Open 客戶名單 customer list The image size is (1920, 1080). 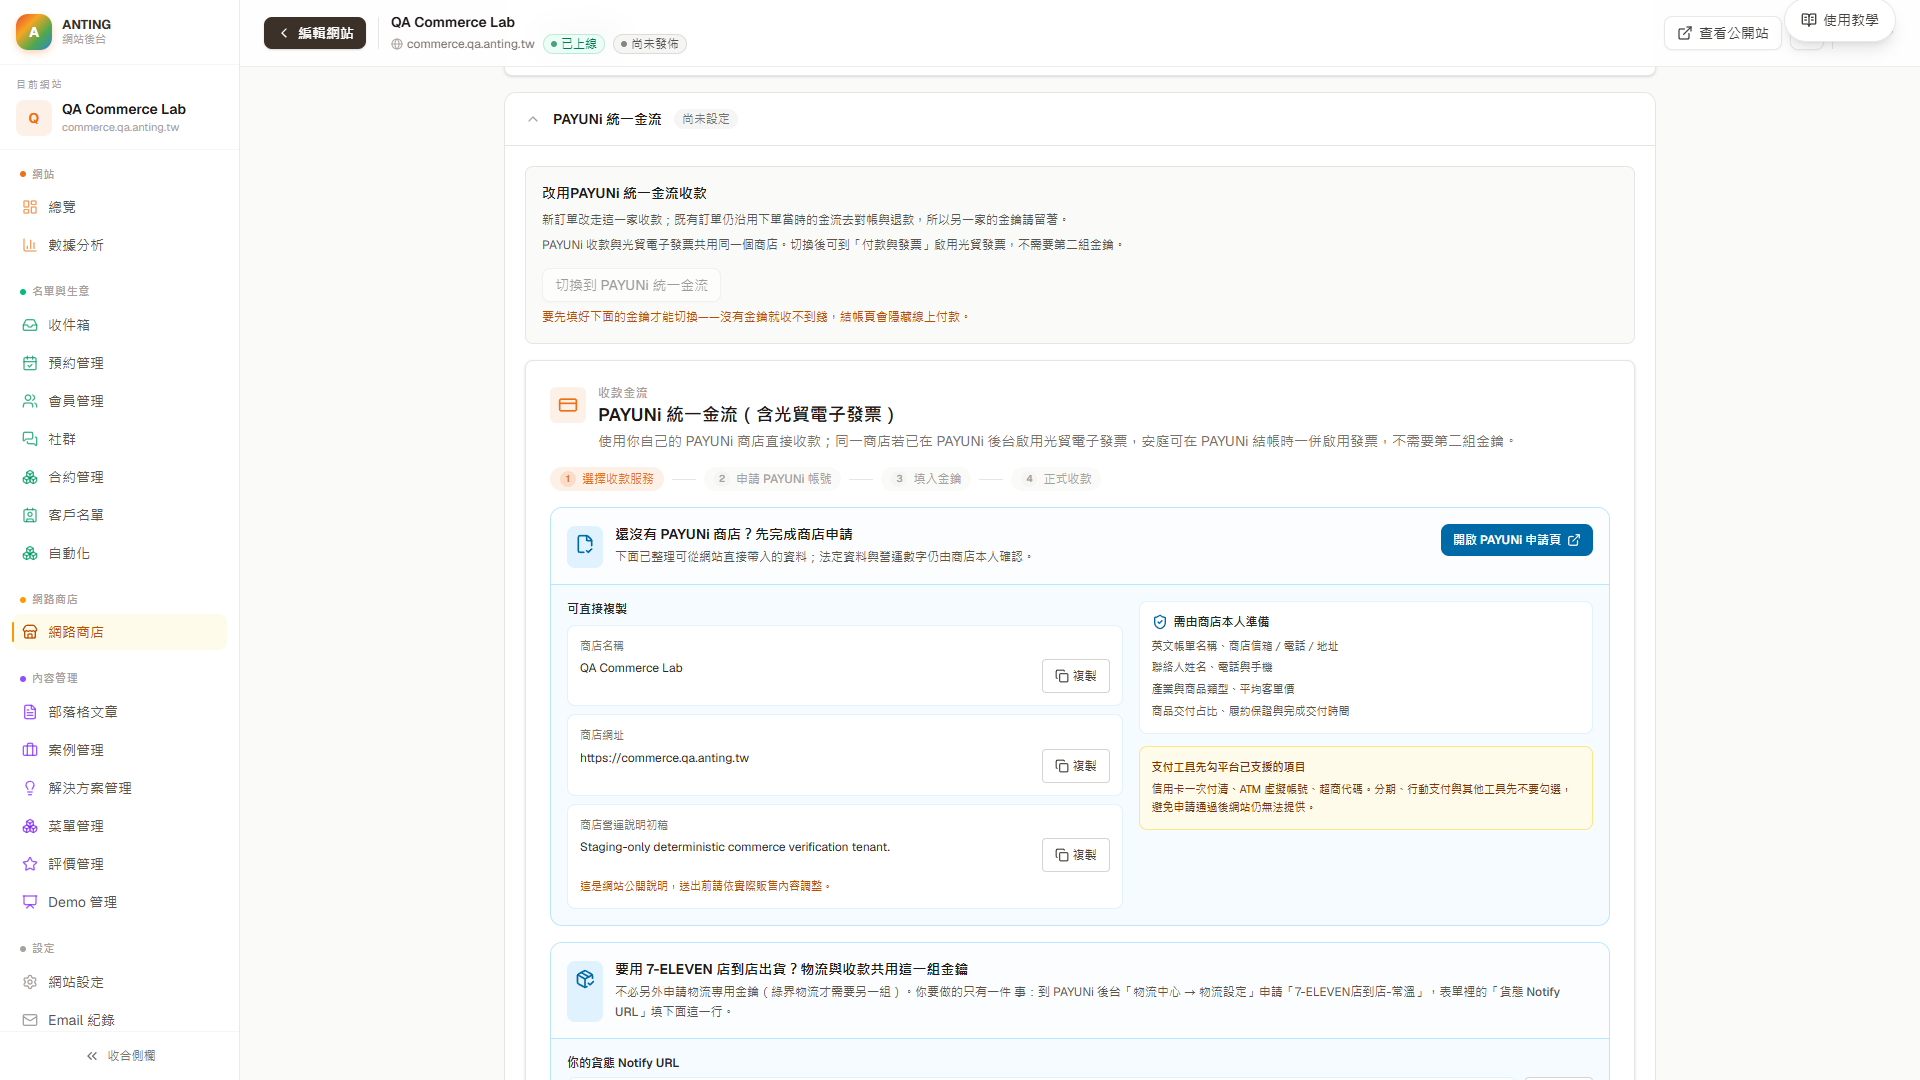click(119, 515)
